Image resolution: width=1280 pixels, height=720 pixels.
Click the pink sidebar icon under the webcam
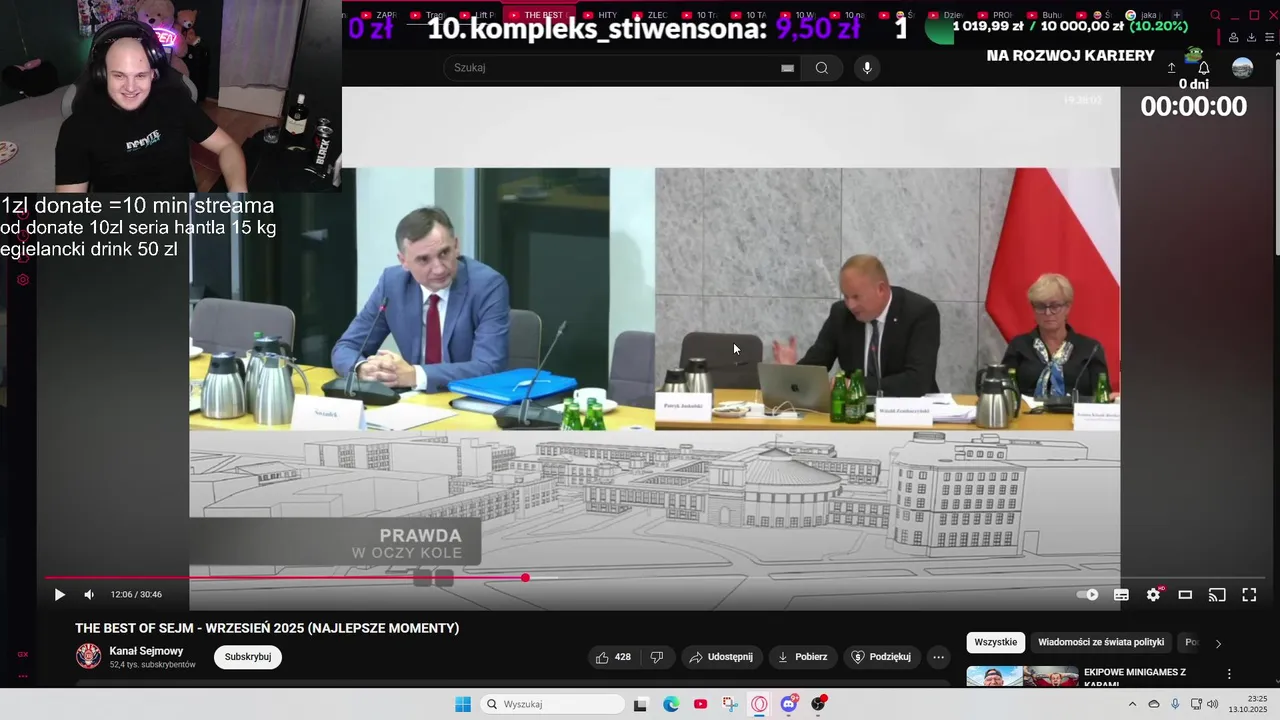23,280
